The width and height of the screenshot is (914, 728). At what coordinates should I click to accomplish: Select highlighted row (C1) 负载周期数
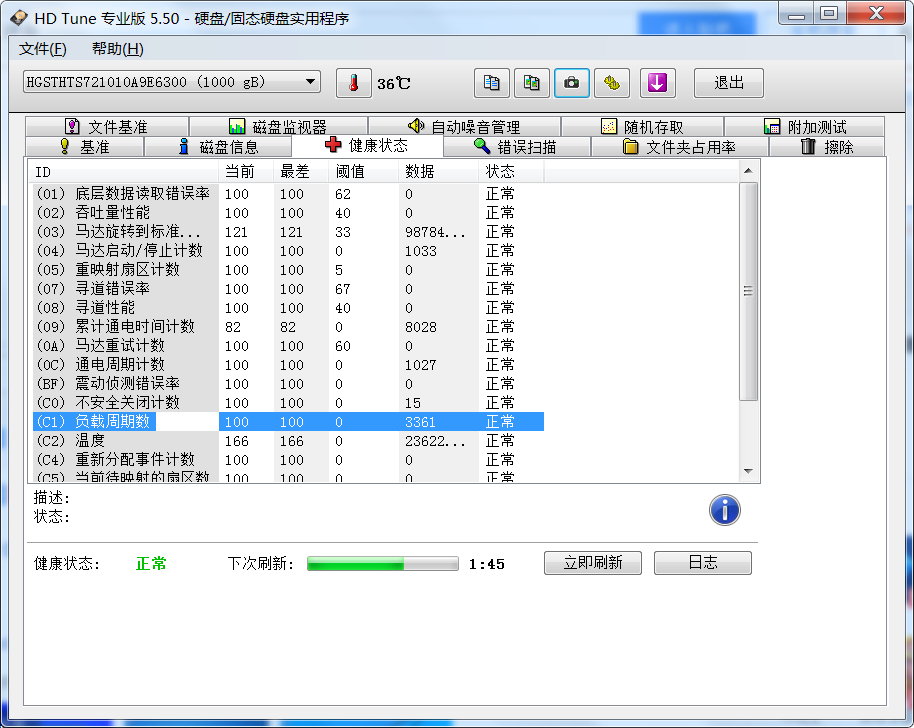289,421
